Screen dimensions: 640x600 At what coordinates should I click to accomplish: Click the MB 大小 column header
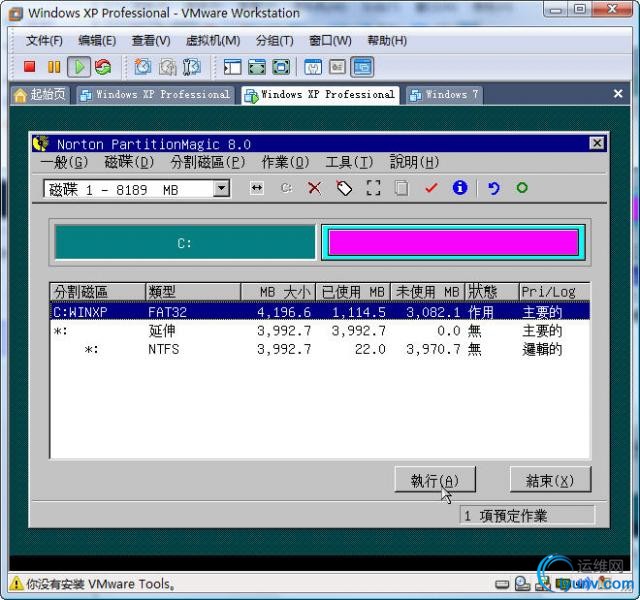click(278, 292)
